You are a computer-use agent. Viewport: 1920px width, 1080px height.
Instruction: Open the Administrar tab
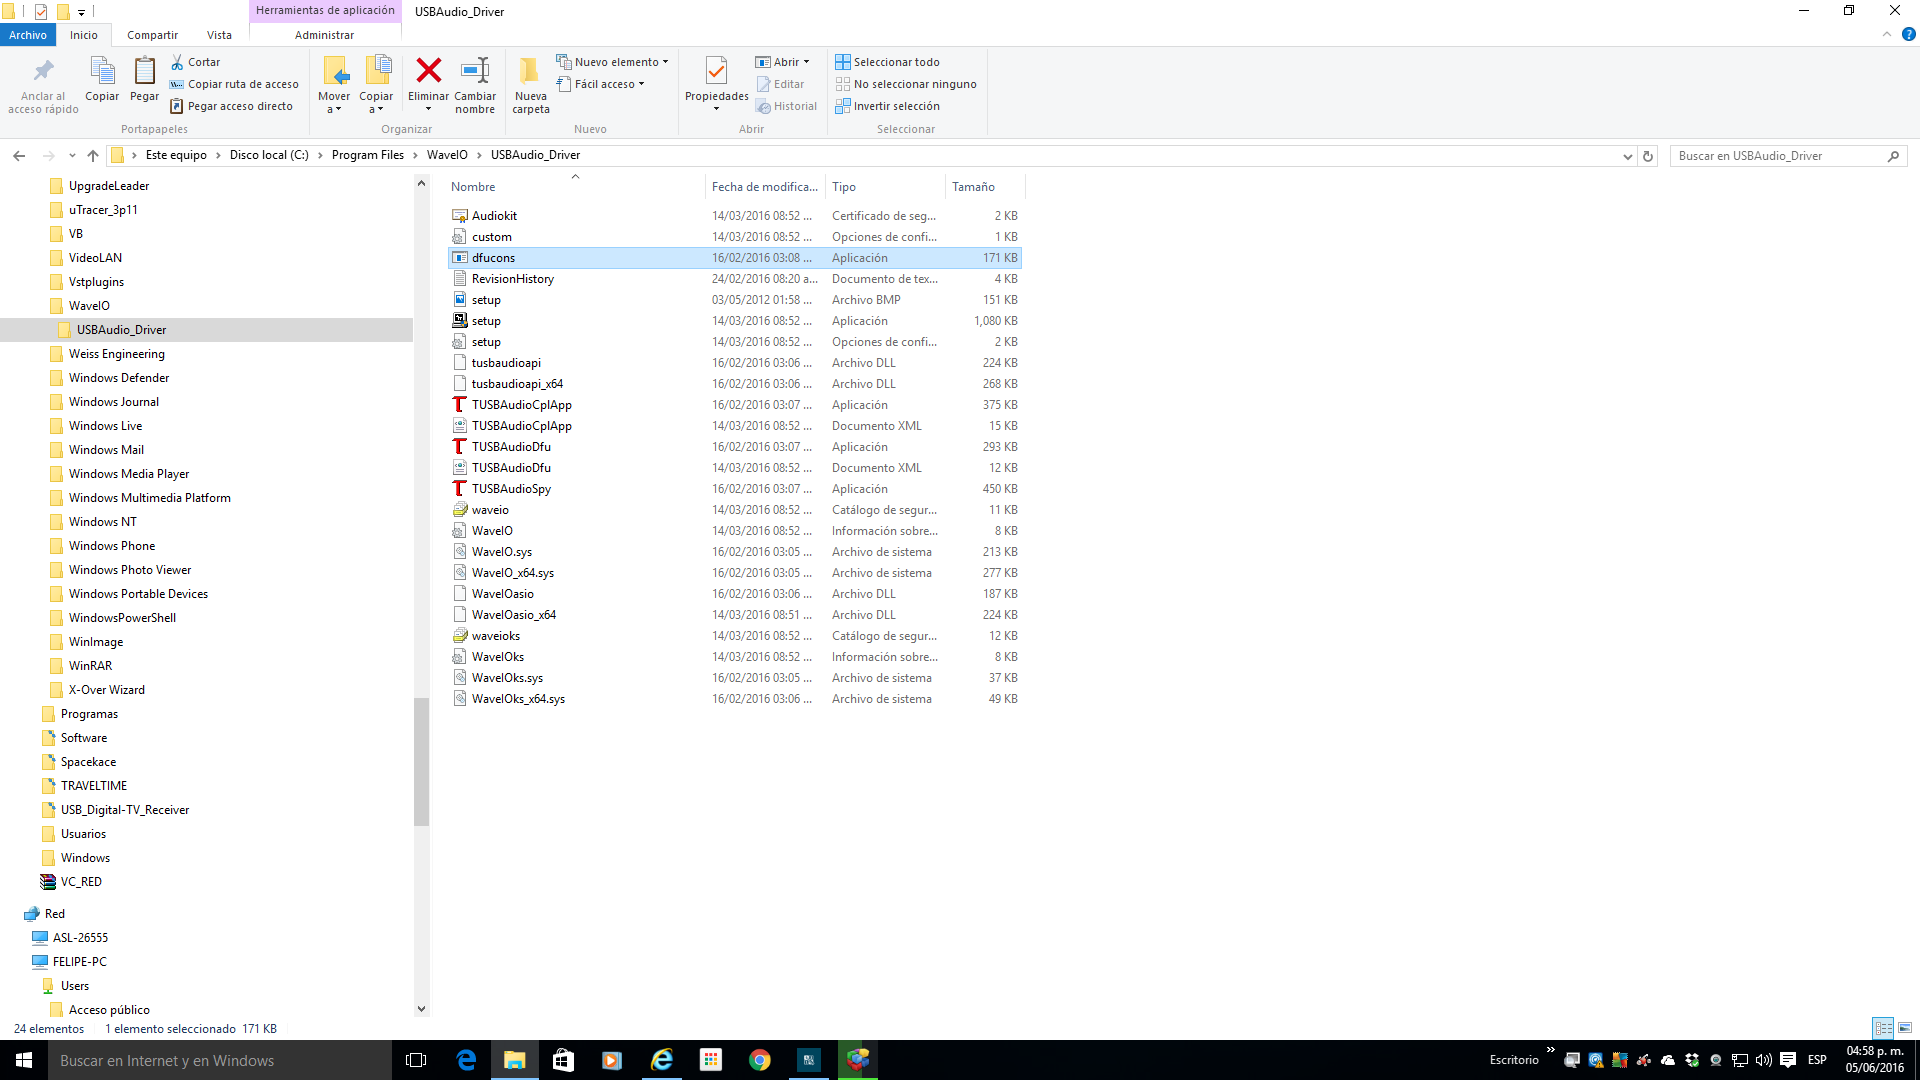[x=324, y=35]
